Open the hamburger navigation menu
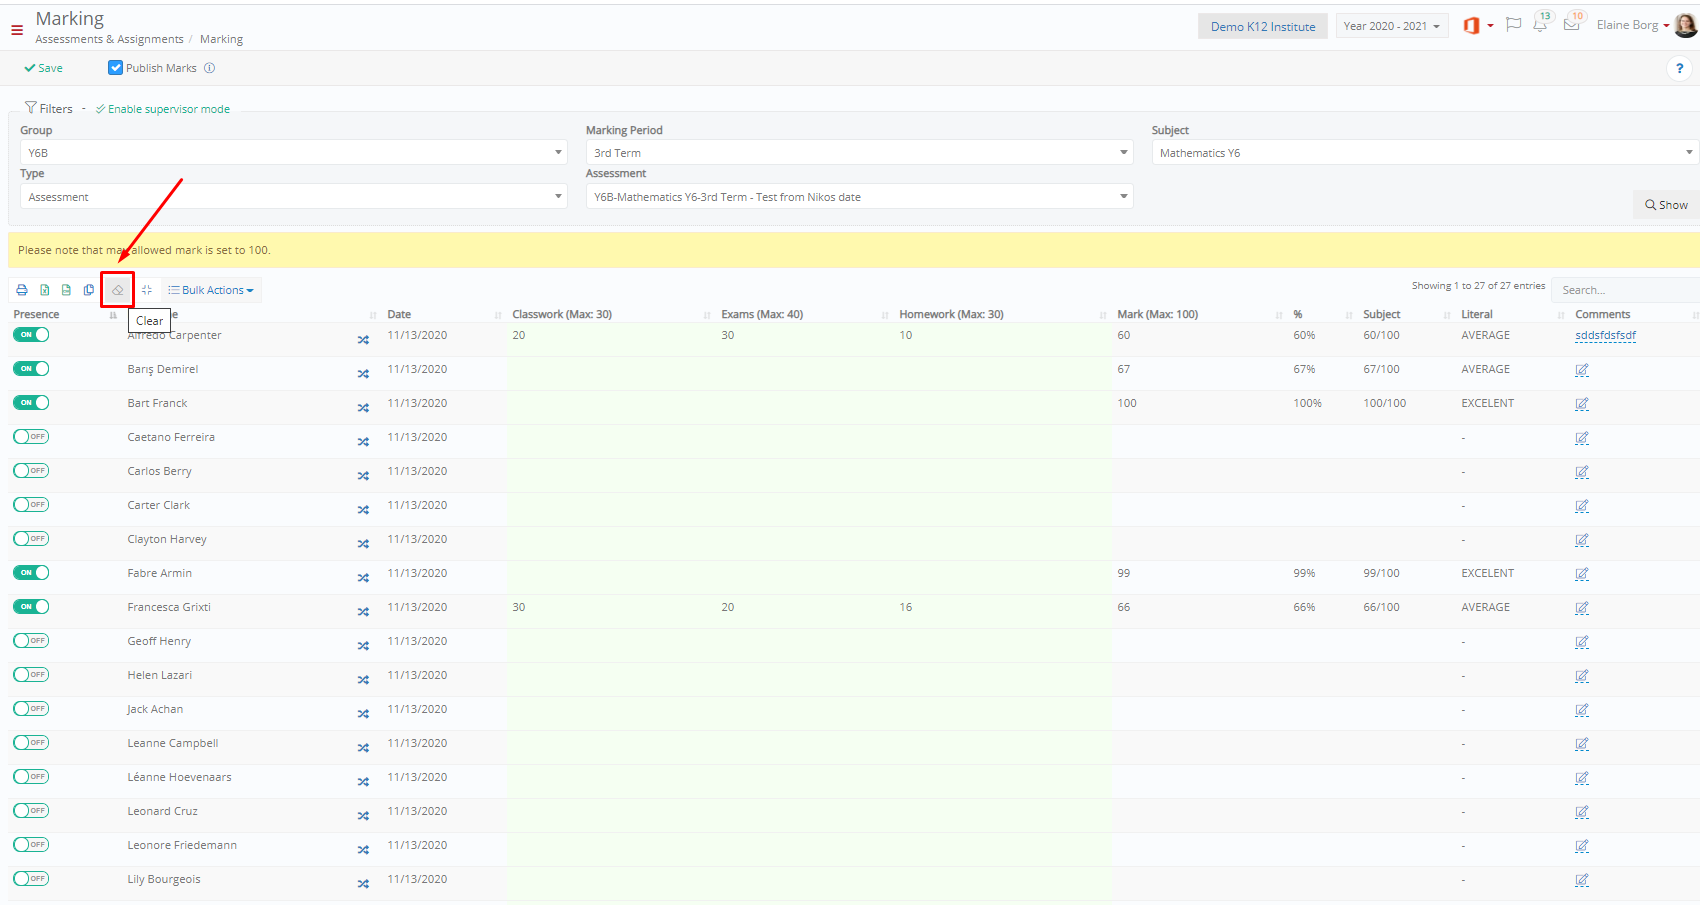 17,30
